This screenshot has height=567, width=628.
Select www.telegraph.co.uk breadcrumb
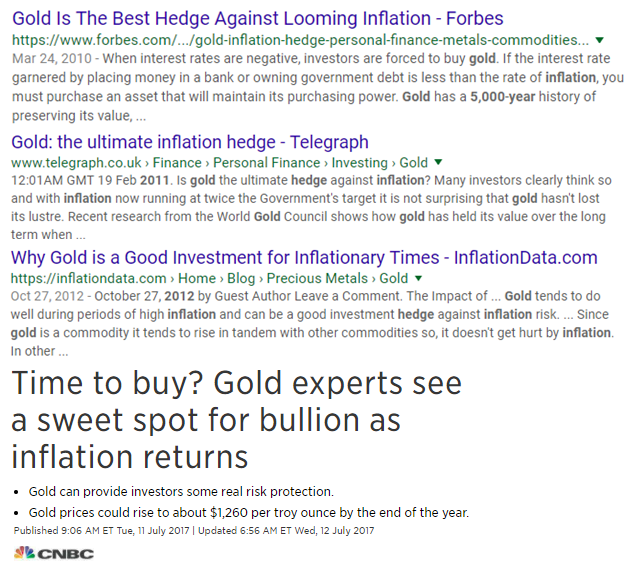[x=76, y=163]
